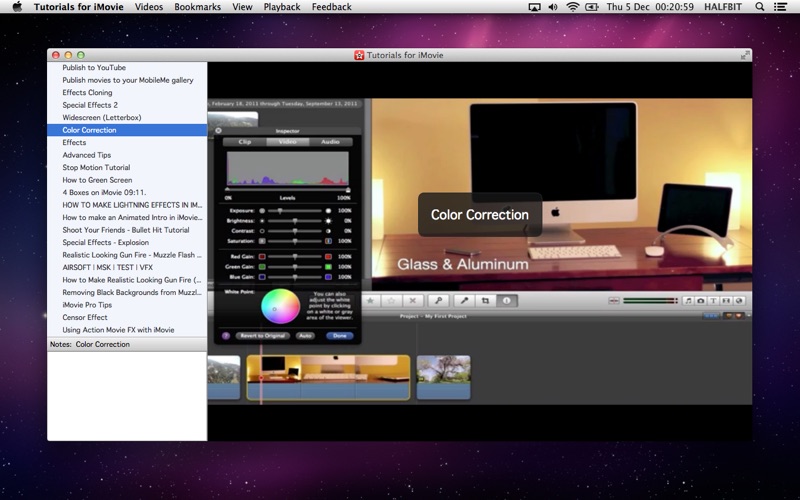Select 'Advanced Tips' tutorial
Screen dimensions: 800x500
[86, 155]
